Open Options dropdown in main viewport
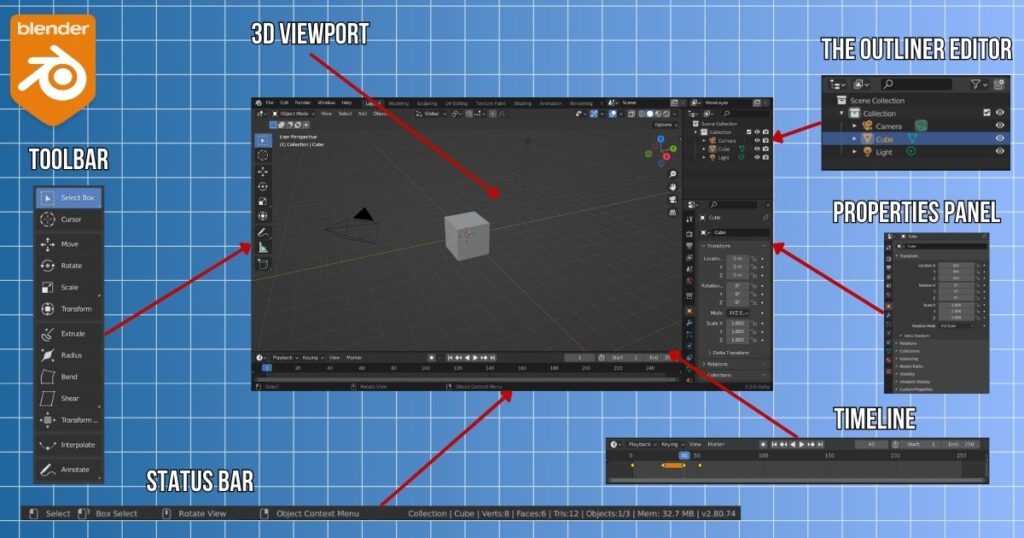Screen dimensions: 1024x538 point(666,125)
